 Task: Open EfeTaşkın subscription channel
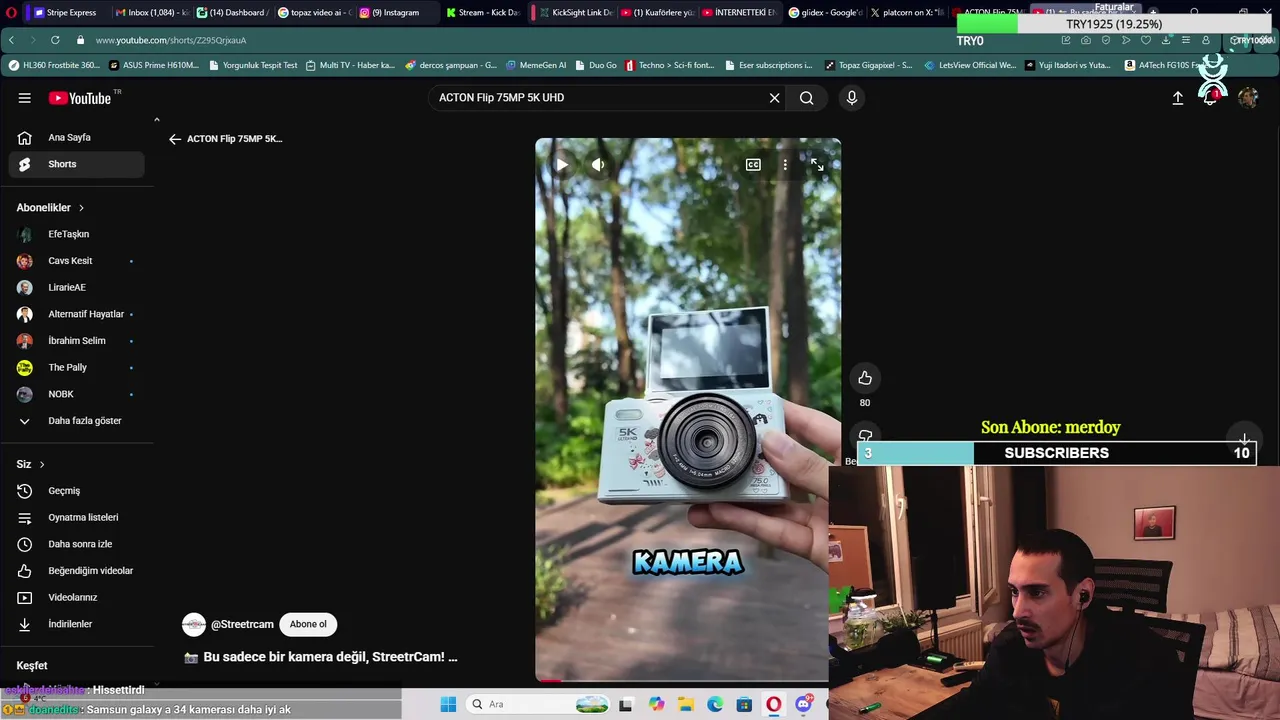[x=77, y=234]
